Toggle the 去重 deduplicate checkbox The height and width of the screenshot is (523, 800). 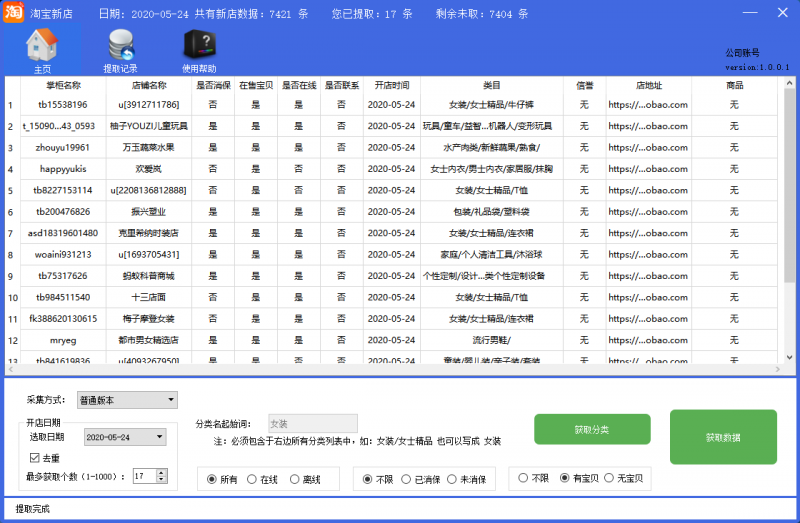point(34,457)
